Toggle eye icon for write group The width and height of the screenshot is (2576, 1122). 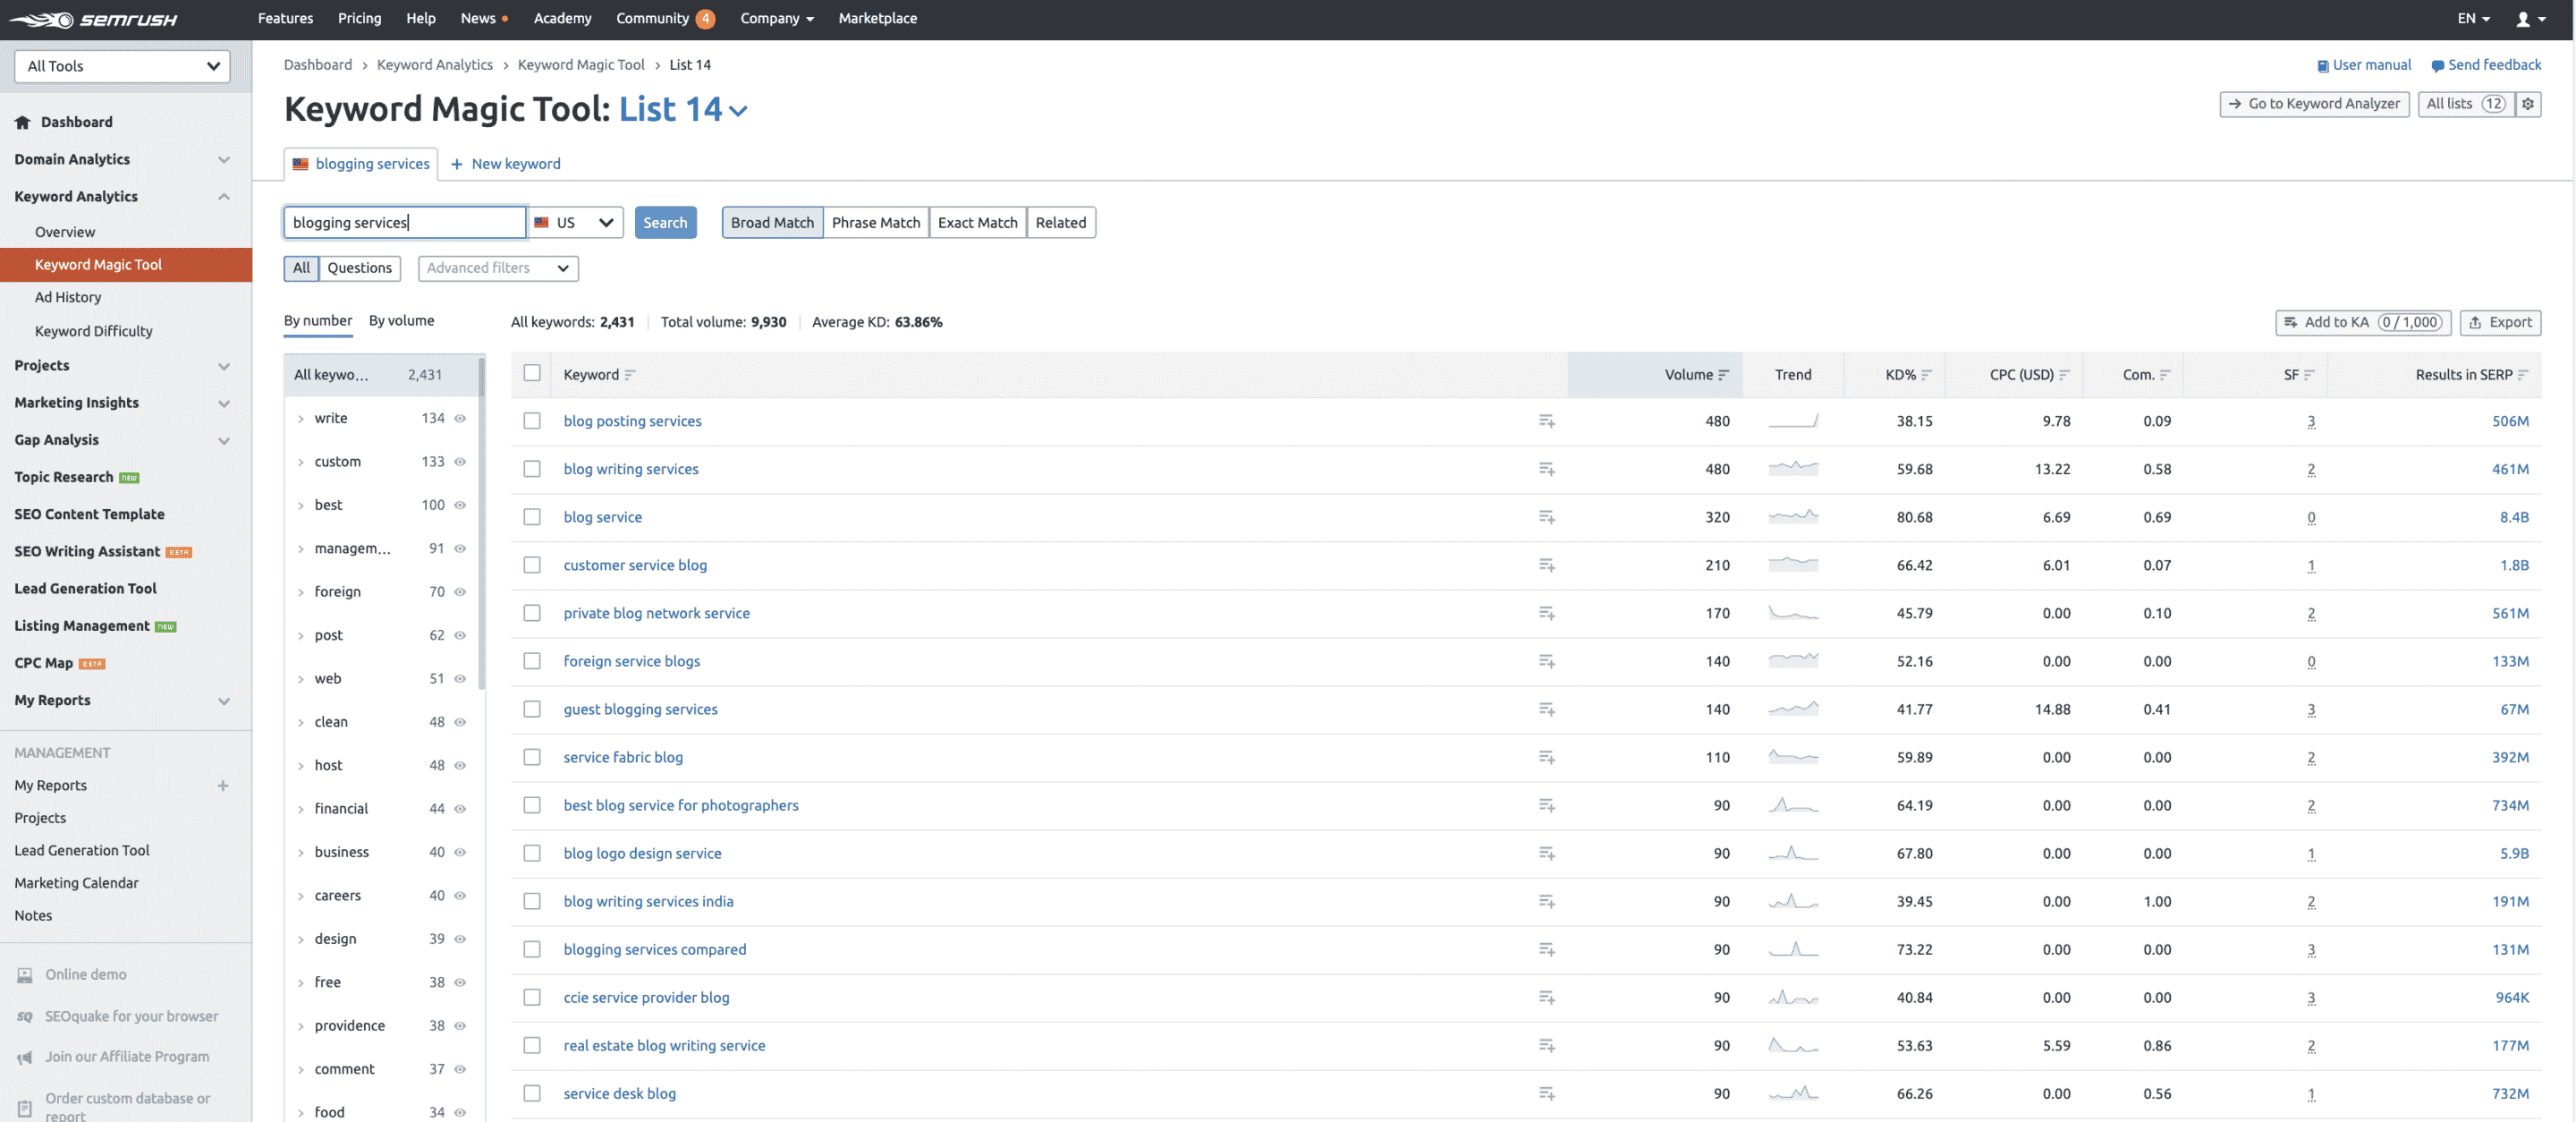coord(460,418)
